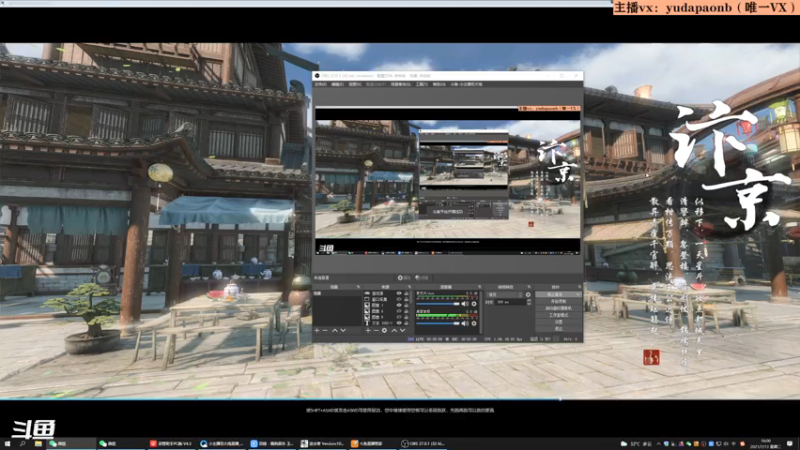Pop out the Sources dock with its header icon
The width and height of the screenshot is (800, 450).
click(410, 286)
